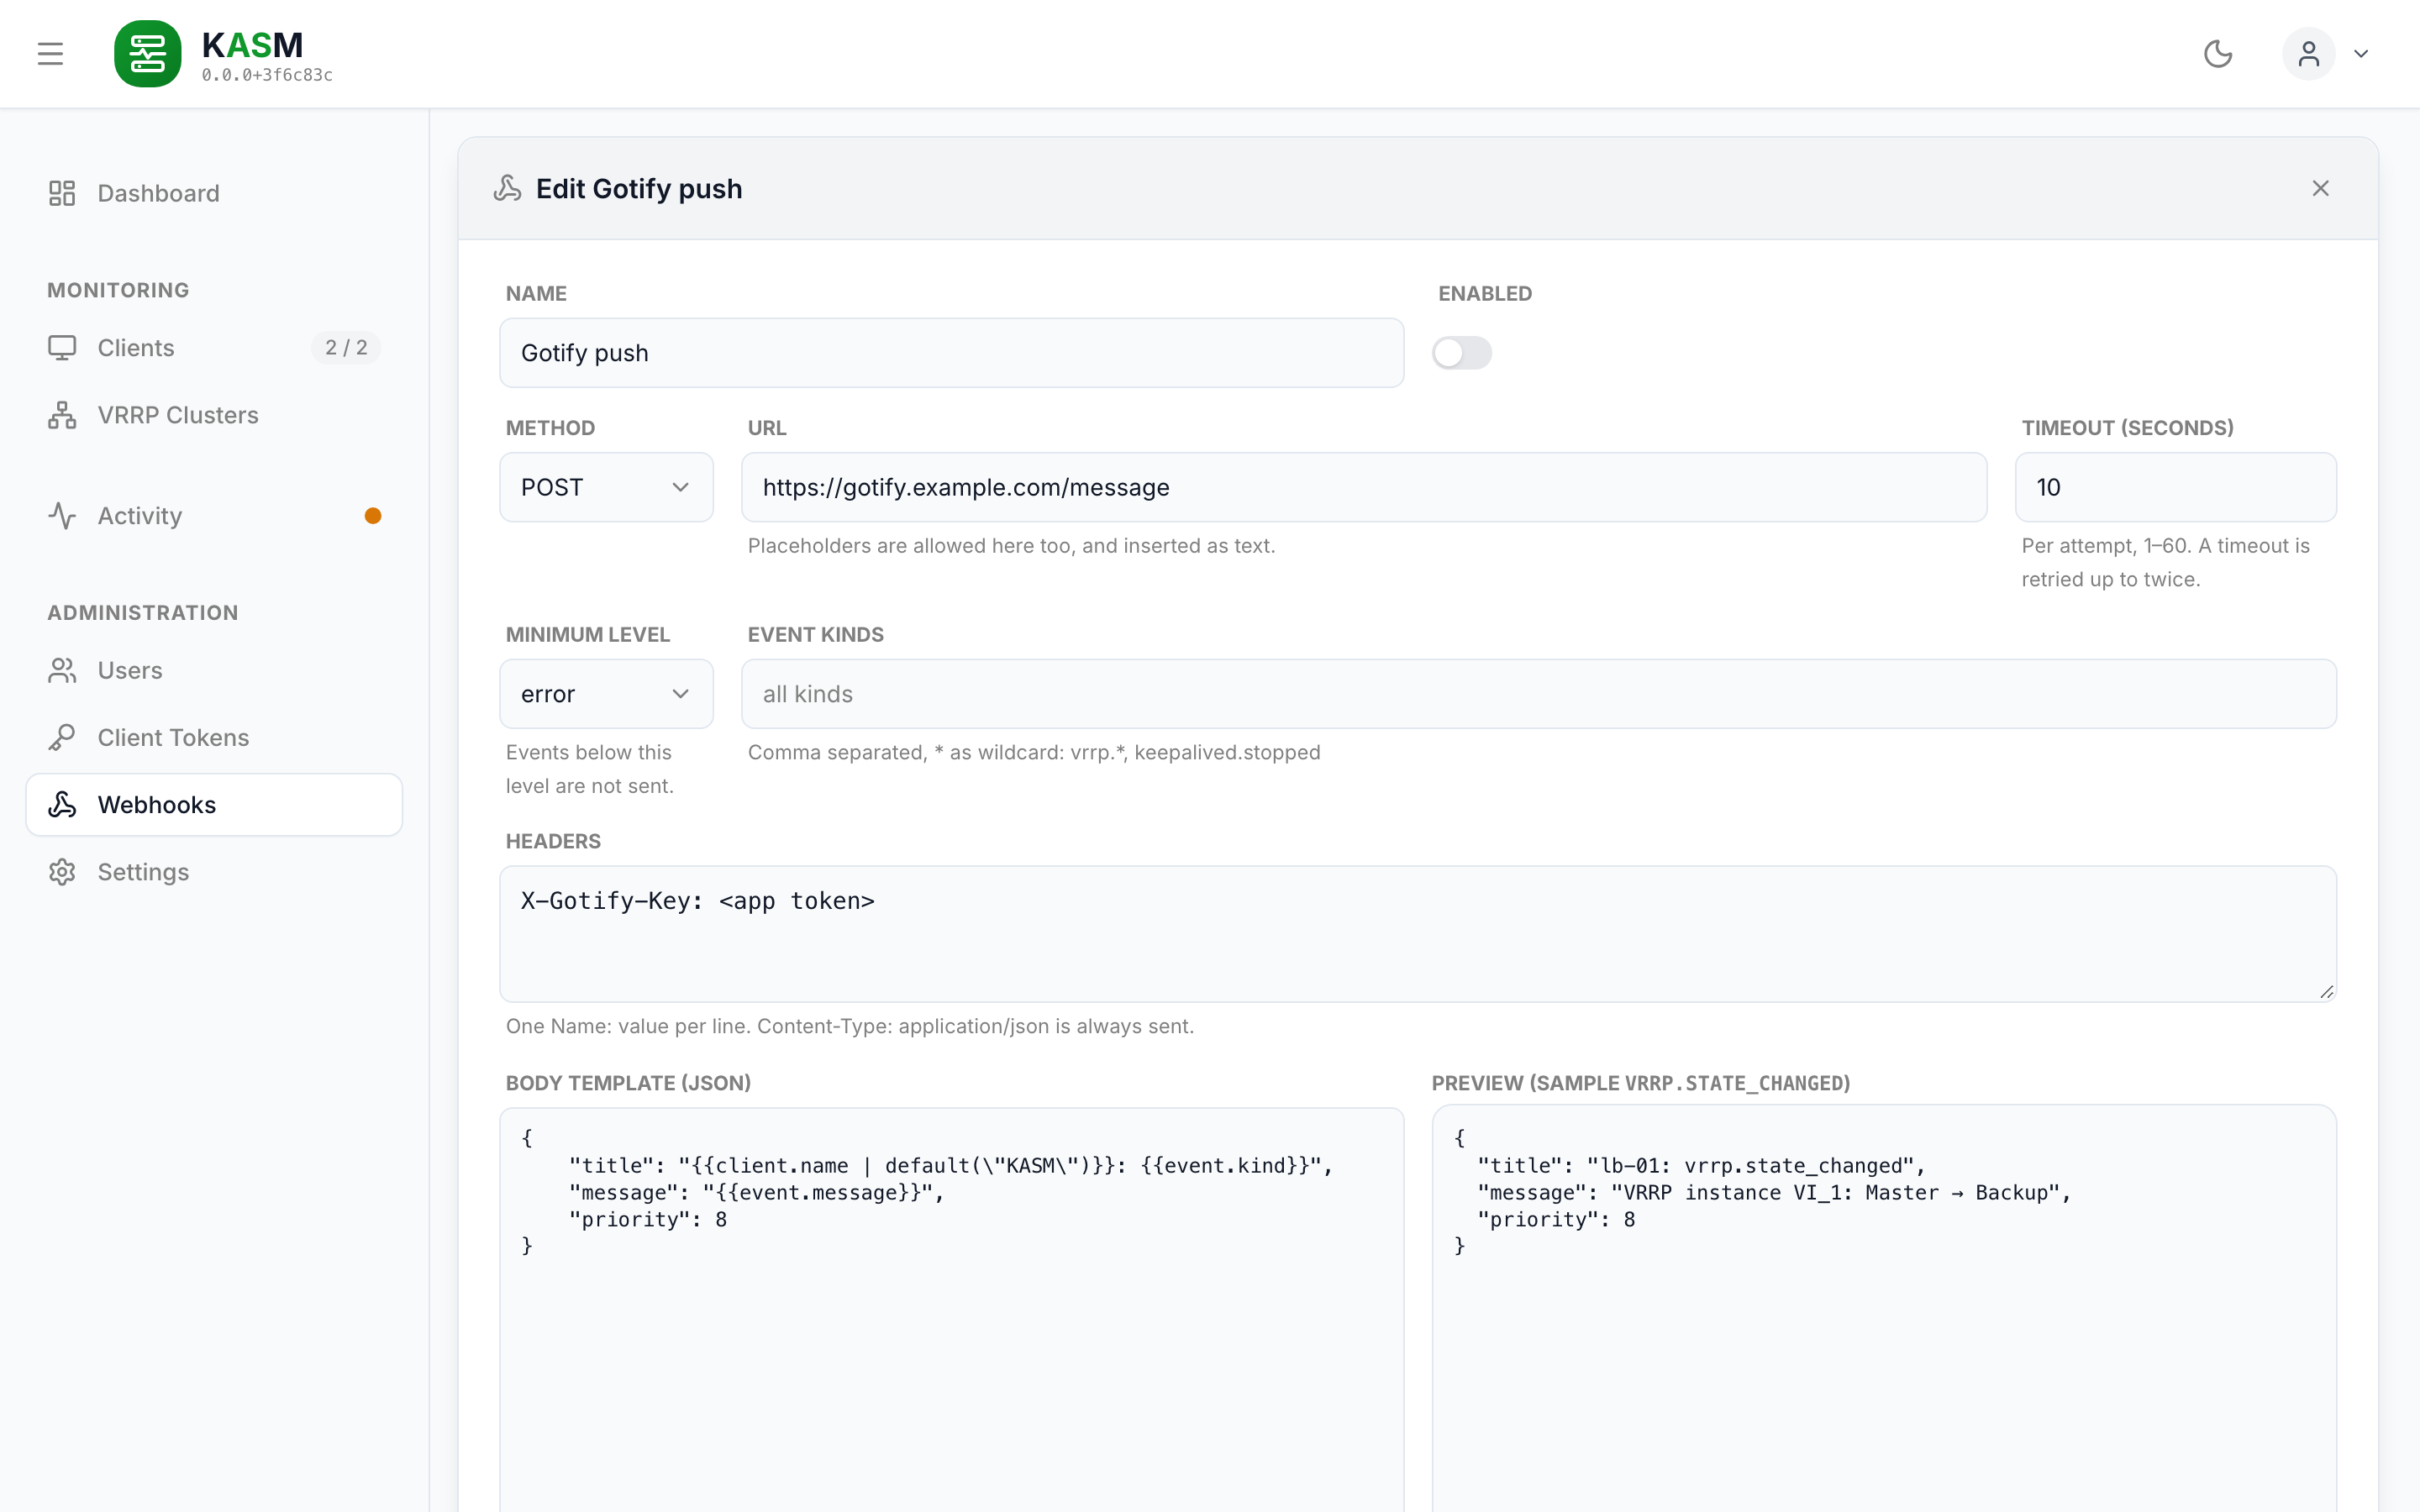Image resolution: width=2420 pixels, height=1512 pixels.
Task: Click version text '0.0.0+3f6c83c'
Action: (267, 75)
